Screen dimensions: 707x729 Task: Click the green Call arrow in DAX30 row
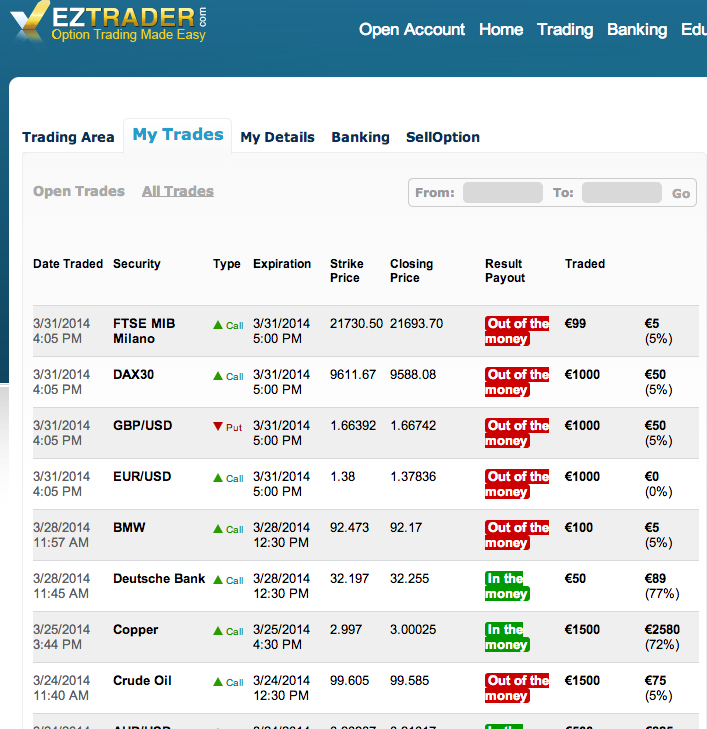point(218,376)
